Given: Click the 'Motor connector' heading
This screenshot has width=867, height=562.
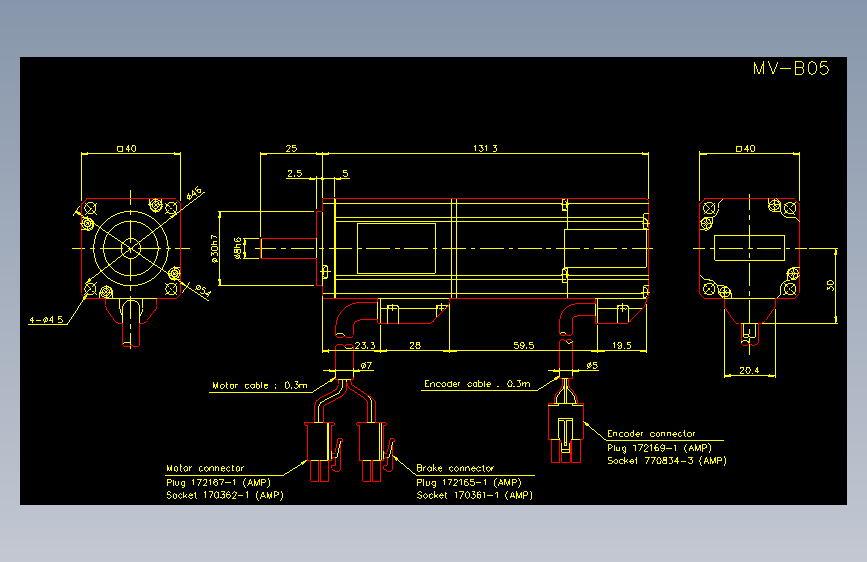Looking at the screenshot, I should pyautogui.click(x=205, y=468).
